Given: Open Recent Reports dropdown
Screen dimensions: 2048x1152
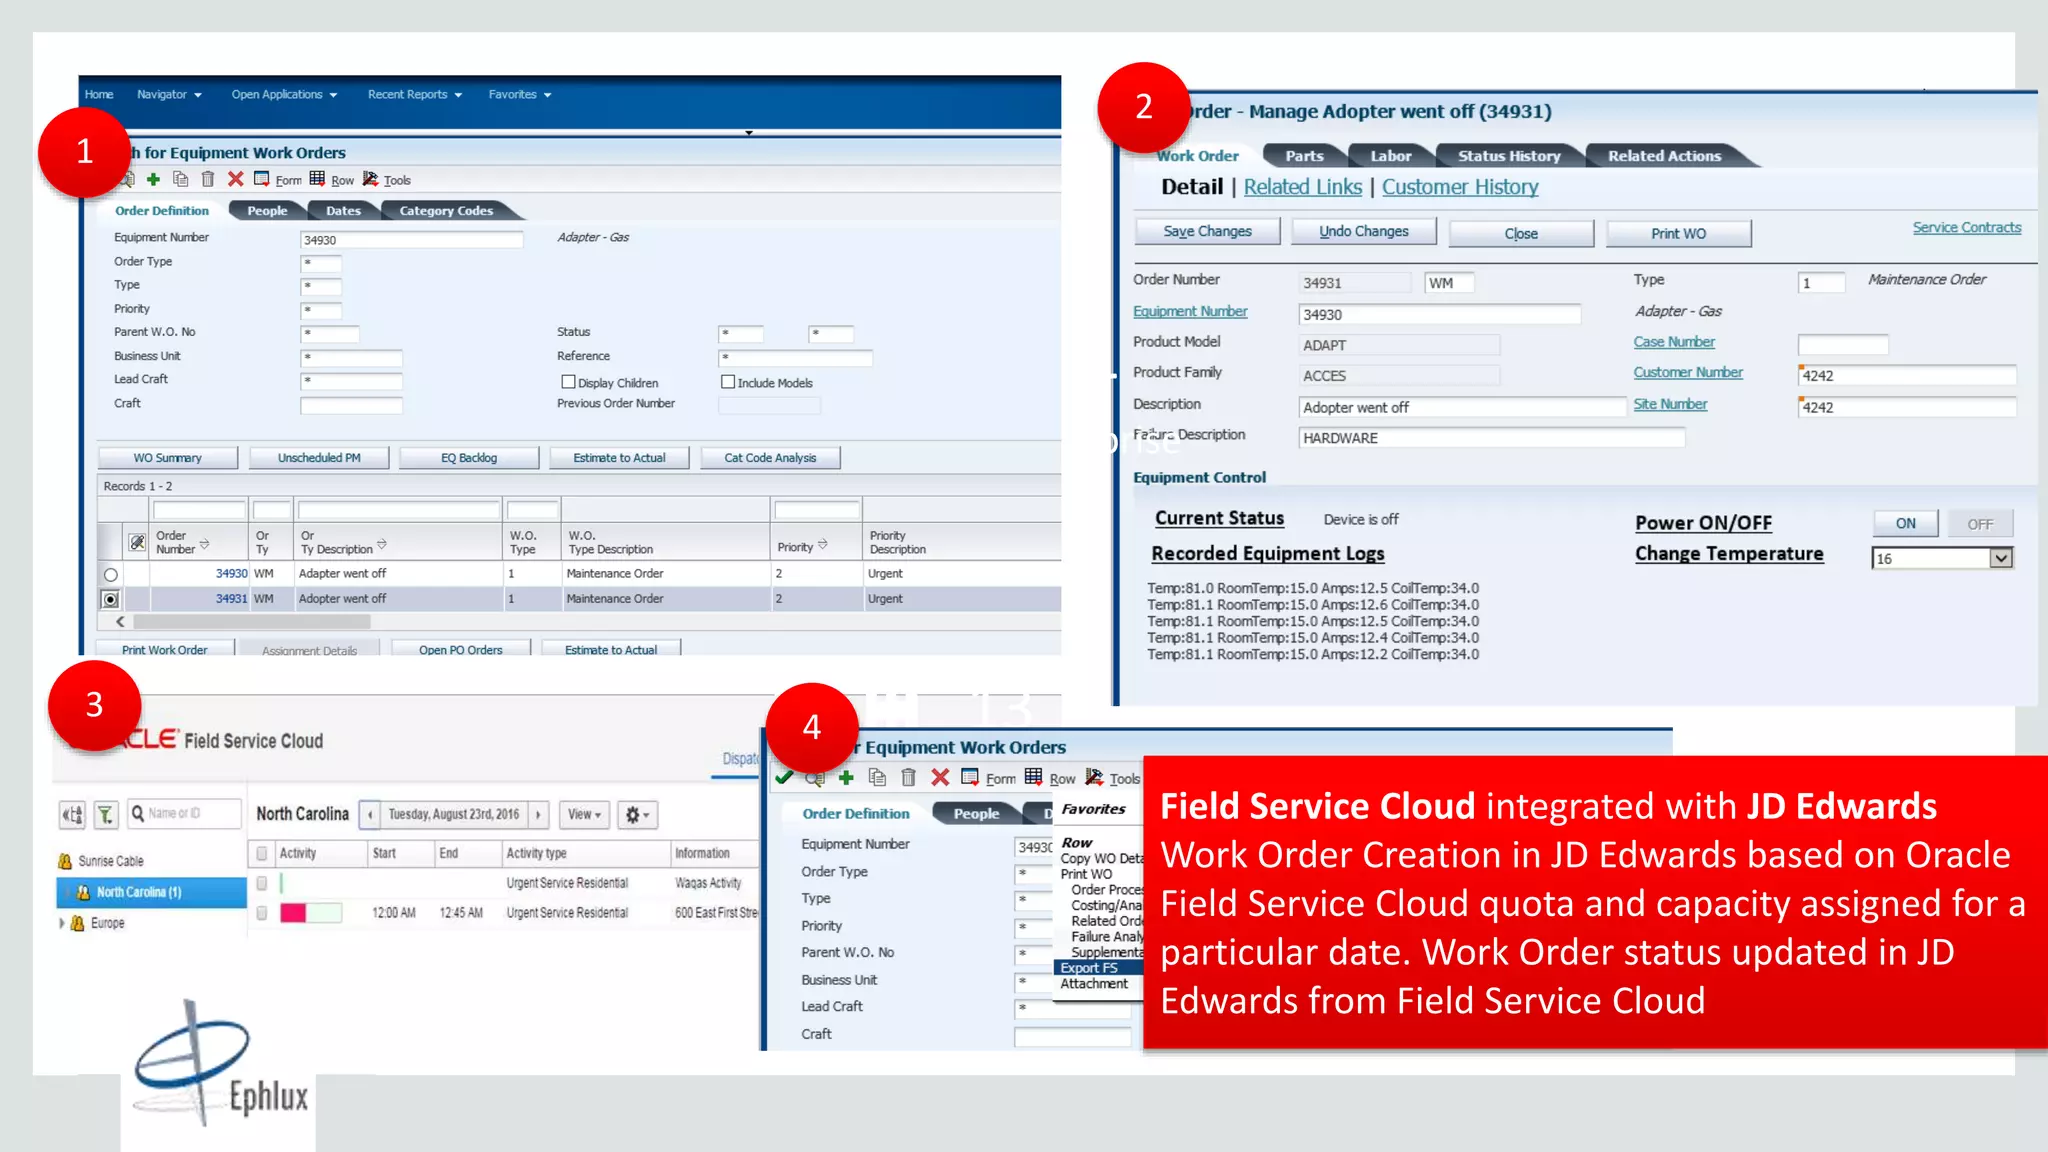Looking at the screenshot, I should [414, 95].
